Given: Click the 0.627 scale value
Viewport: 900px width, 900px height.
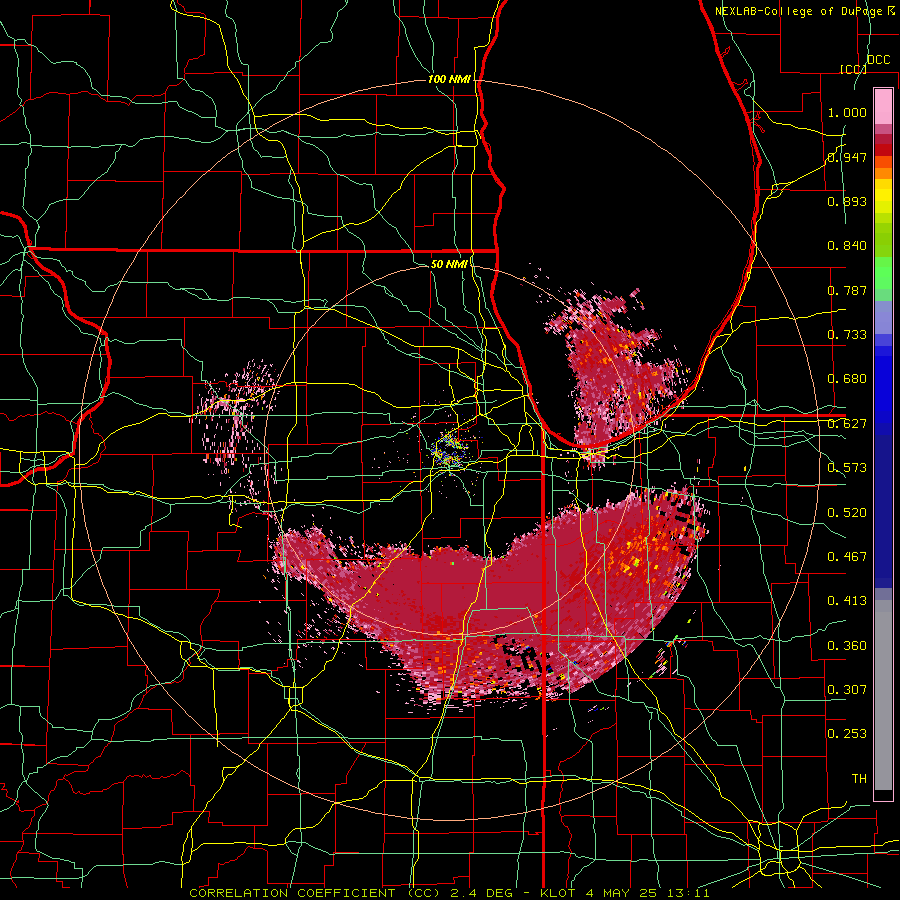Looking at the screenshot, I should [x=847, y=424].
